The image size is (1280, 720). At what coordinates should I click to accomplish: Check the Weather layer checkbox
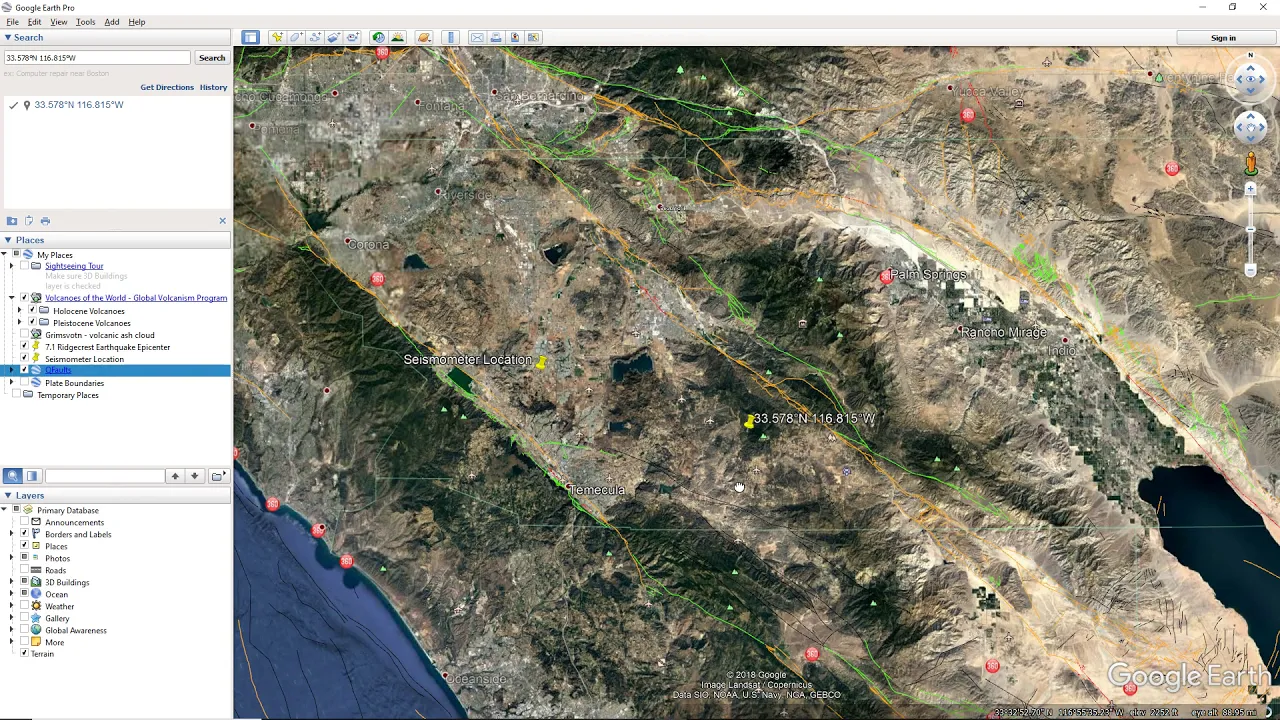(x=25, y=606)
